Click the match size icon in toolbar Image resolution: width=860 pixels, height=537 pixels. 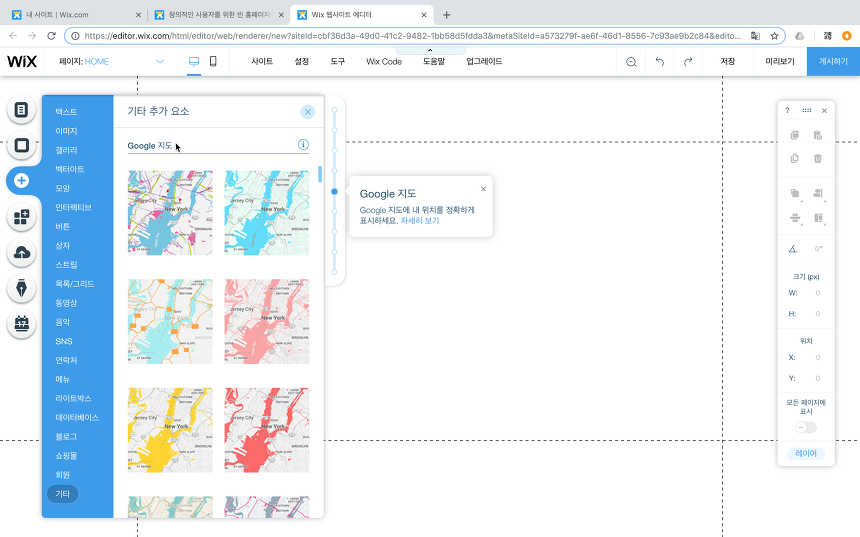pos(818,218)
